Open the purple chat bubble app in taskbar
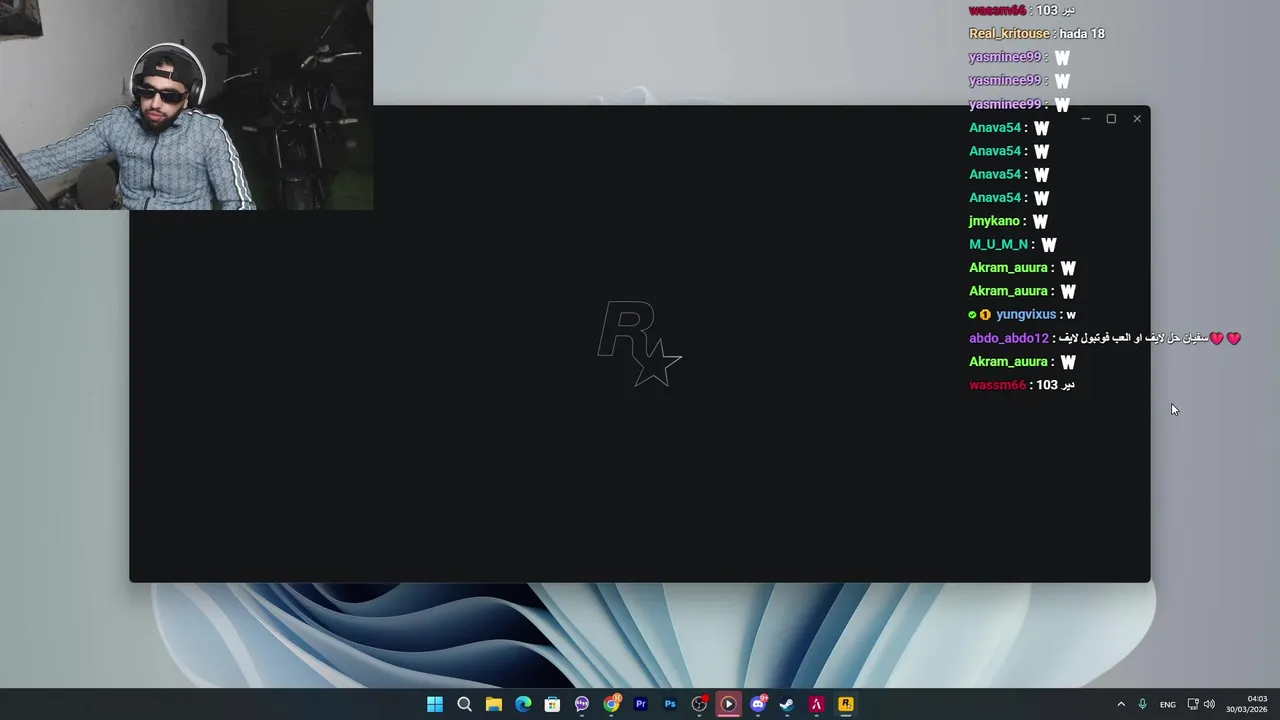 [582, 704]
